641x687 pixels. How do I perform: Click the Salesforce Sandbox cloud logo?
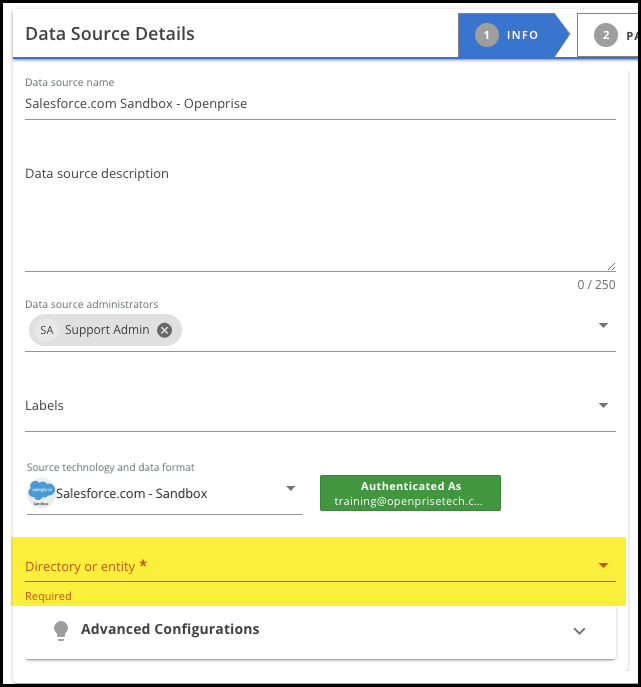click(41, 492)
